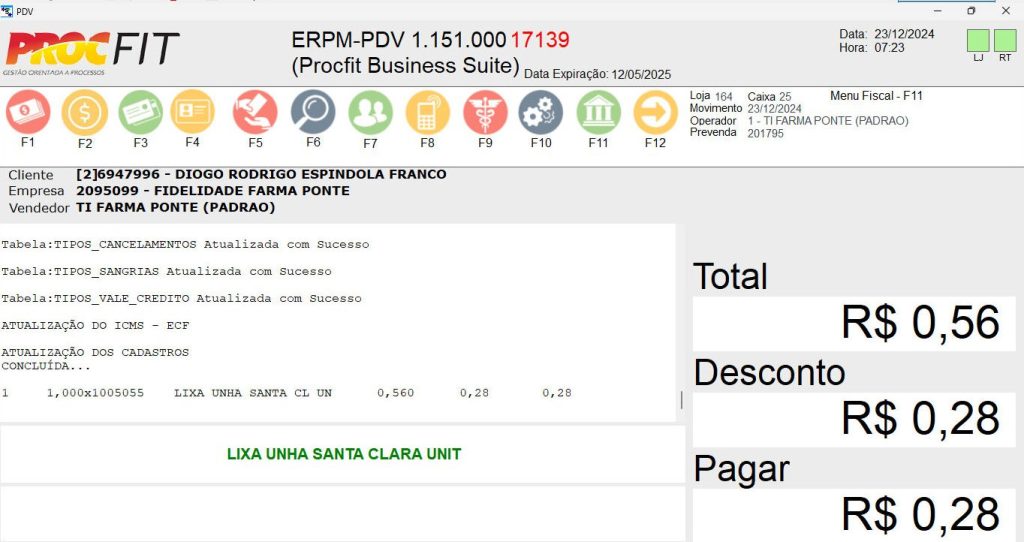
Task: Select the LIXA UNHA SANTA CL item line
Action: [287, 393]
